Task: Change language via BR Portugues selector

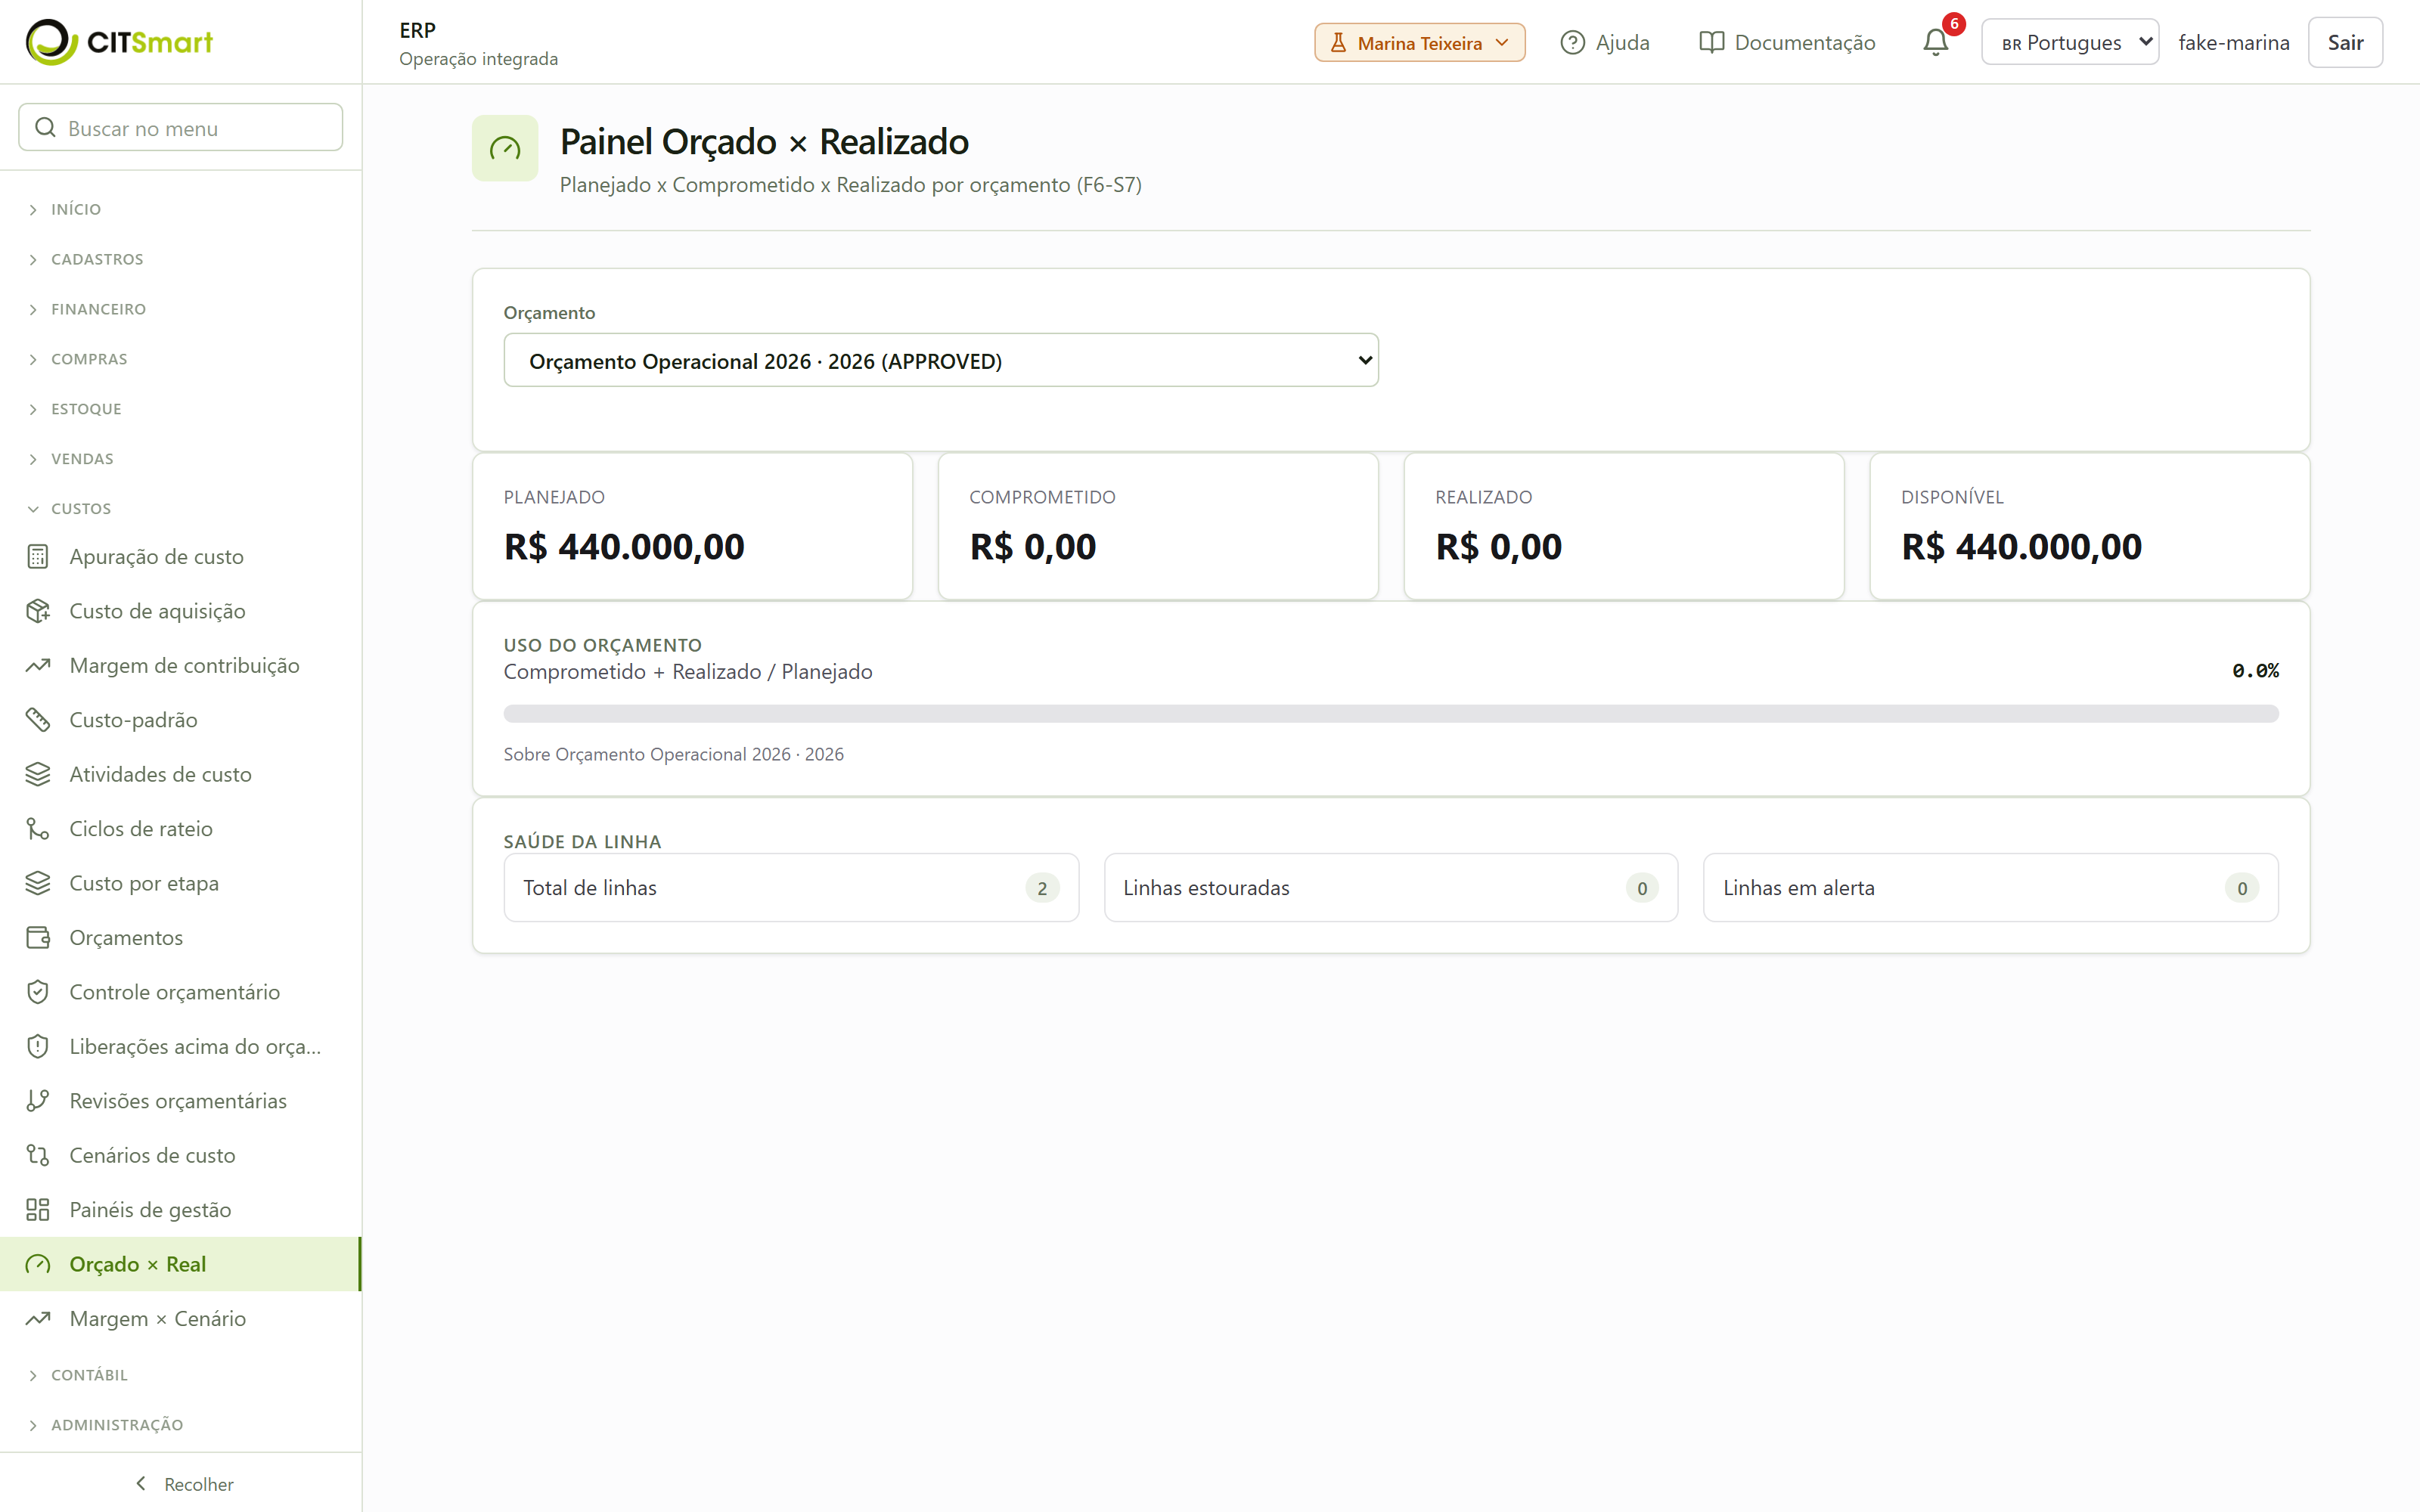Action: (2070, 43)
